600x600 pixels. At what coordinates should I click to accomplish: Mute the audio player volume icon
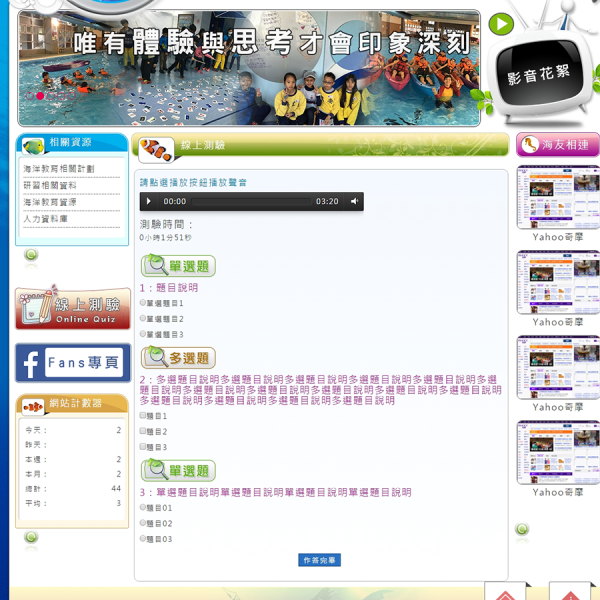(354, 201)
